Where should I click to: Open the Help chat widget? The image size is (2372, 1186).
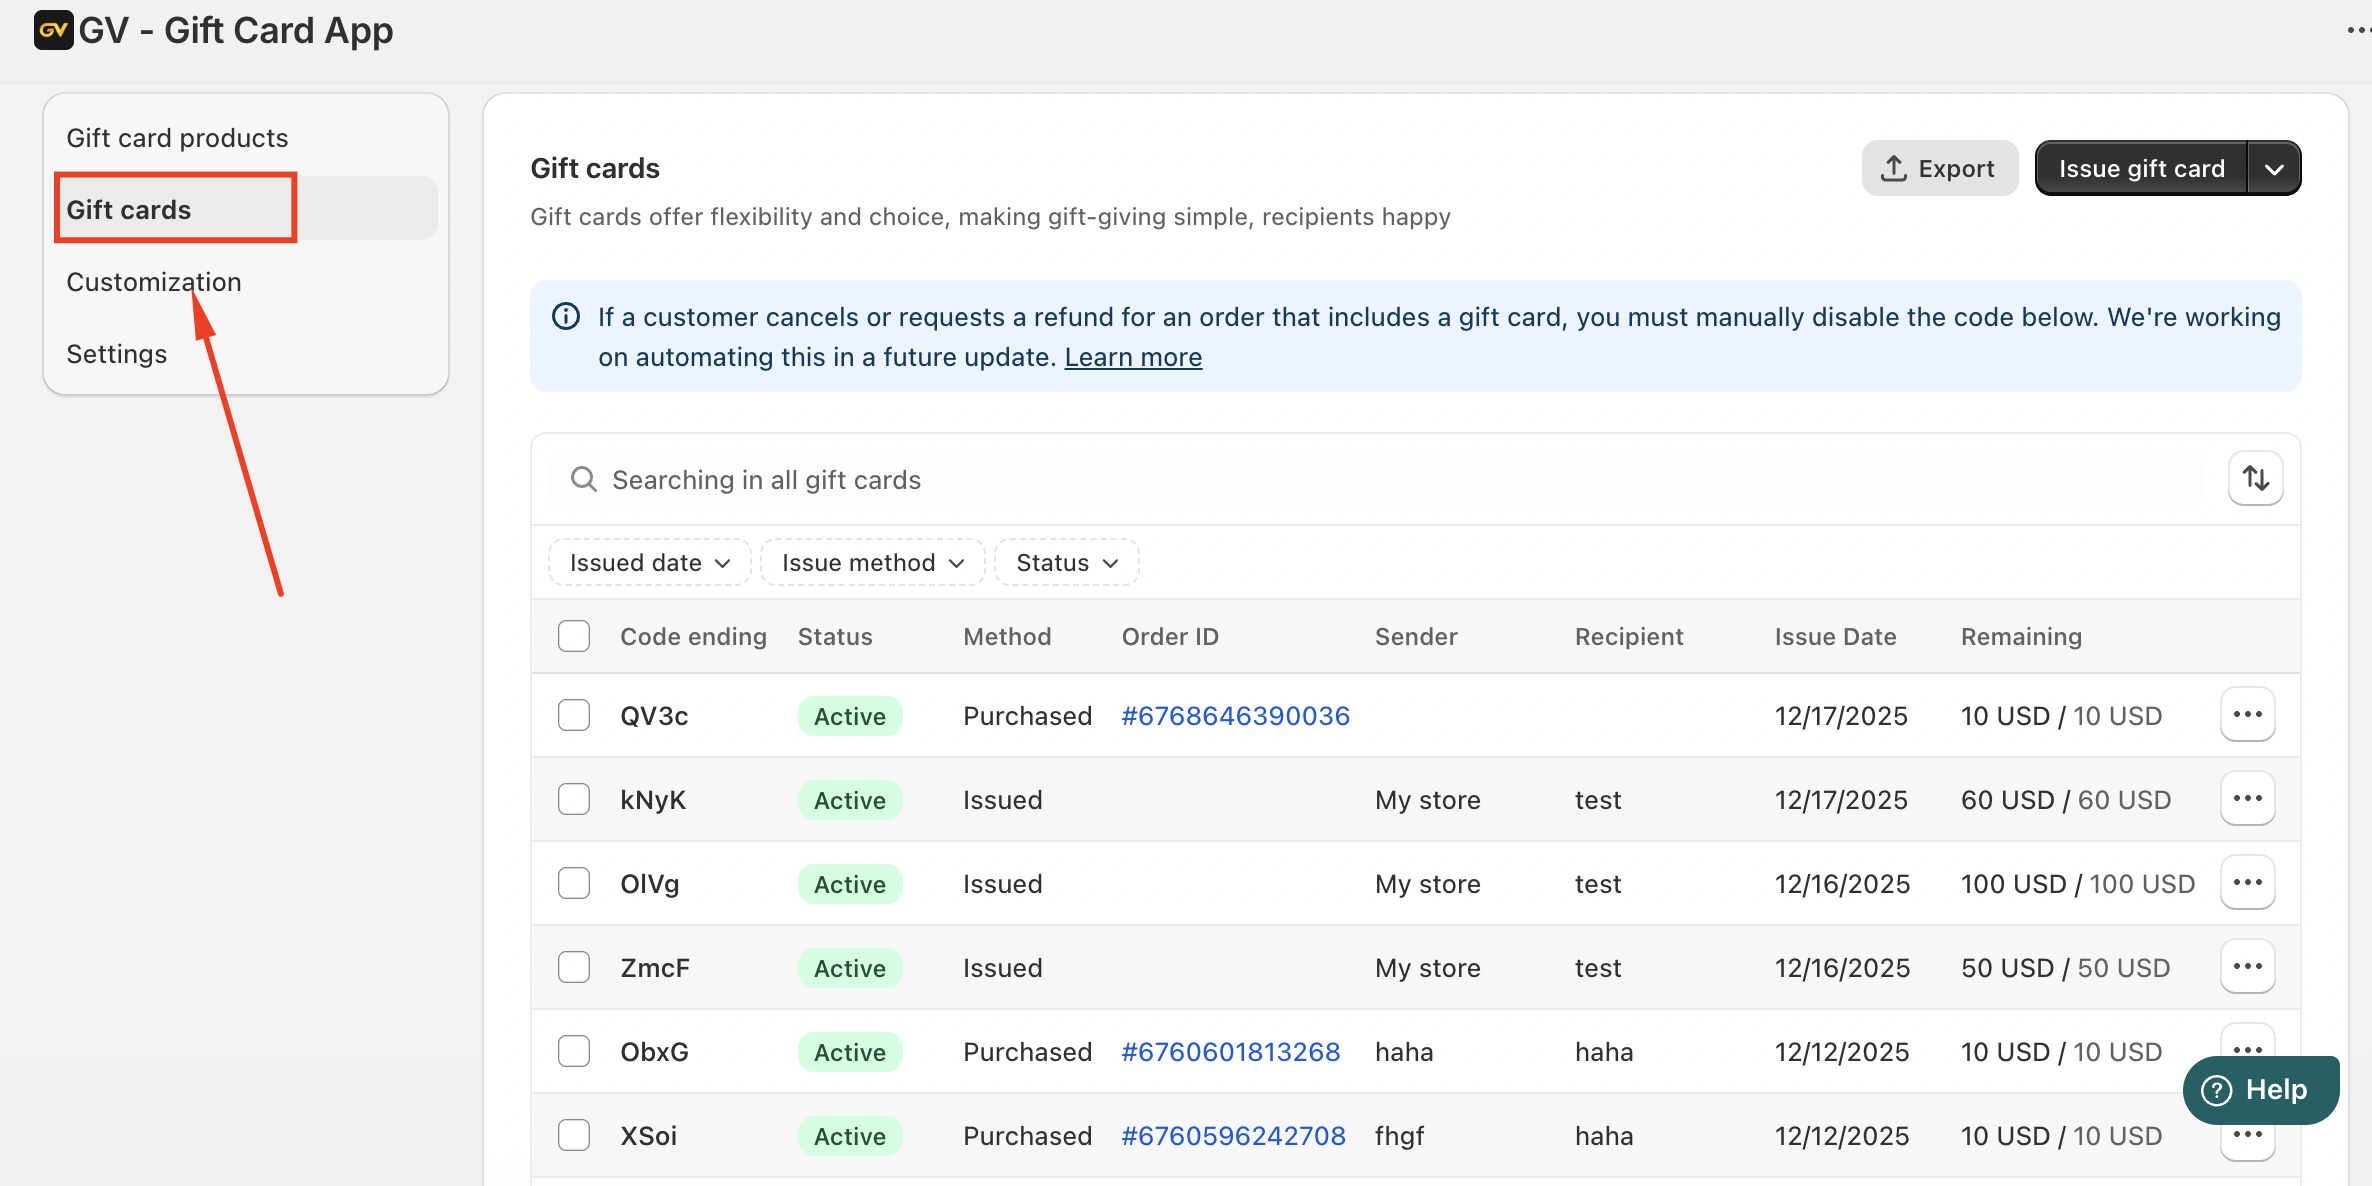pyautogui.click(x=2260, y=1090)
